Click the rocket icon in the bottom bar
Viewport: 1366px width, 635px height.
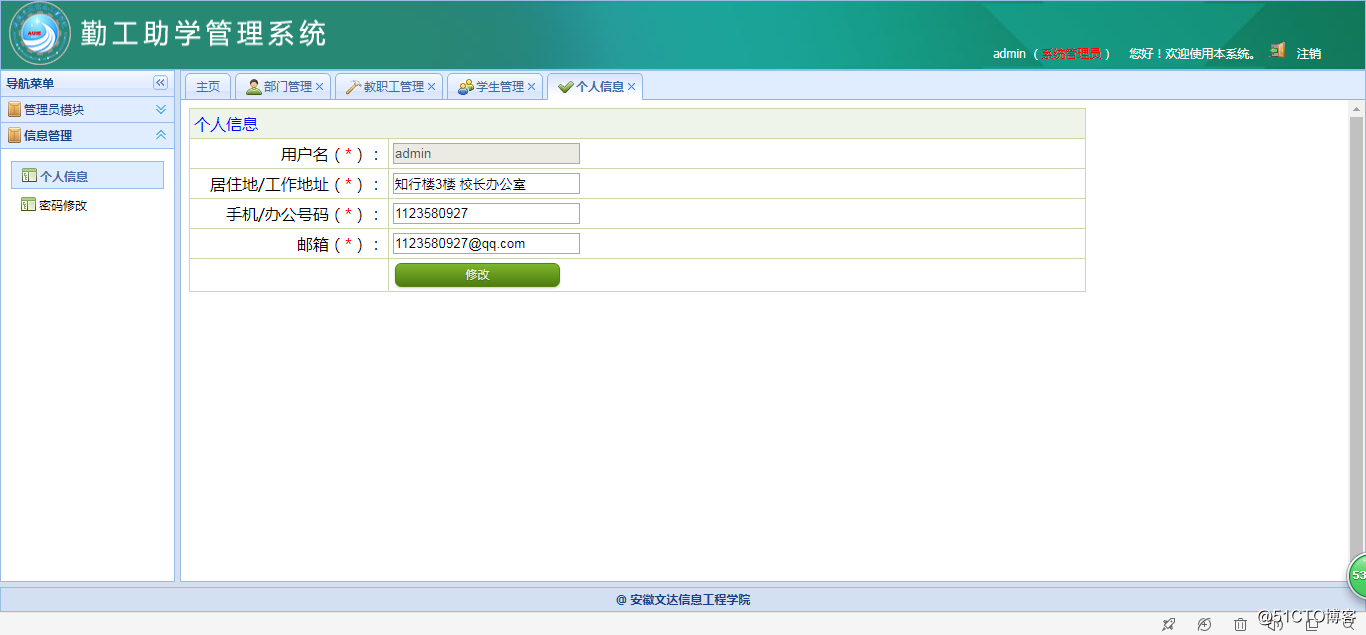(x=1168, y=624)
